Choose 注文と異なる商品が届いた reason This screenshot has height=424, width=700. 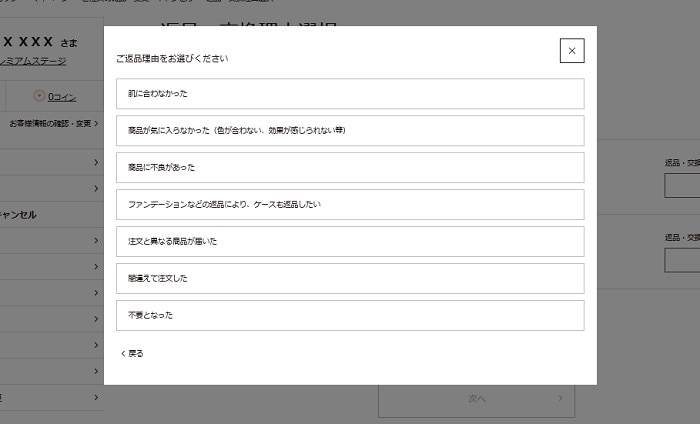[350, 241]
